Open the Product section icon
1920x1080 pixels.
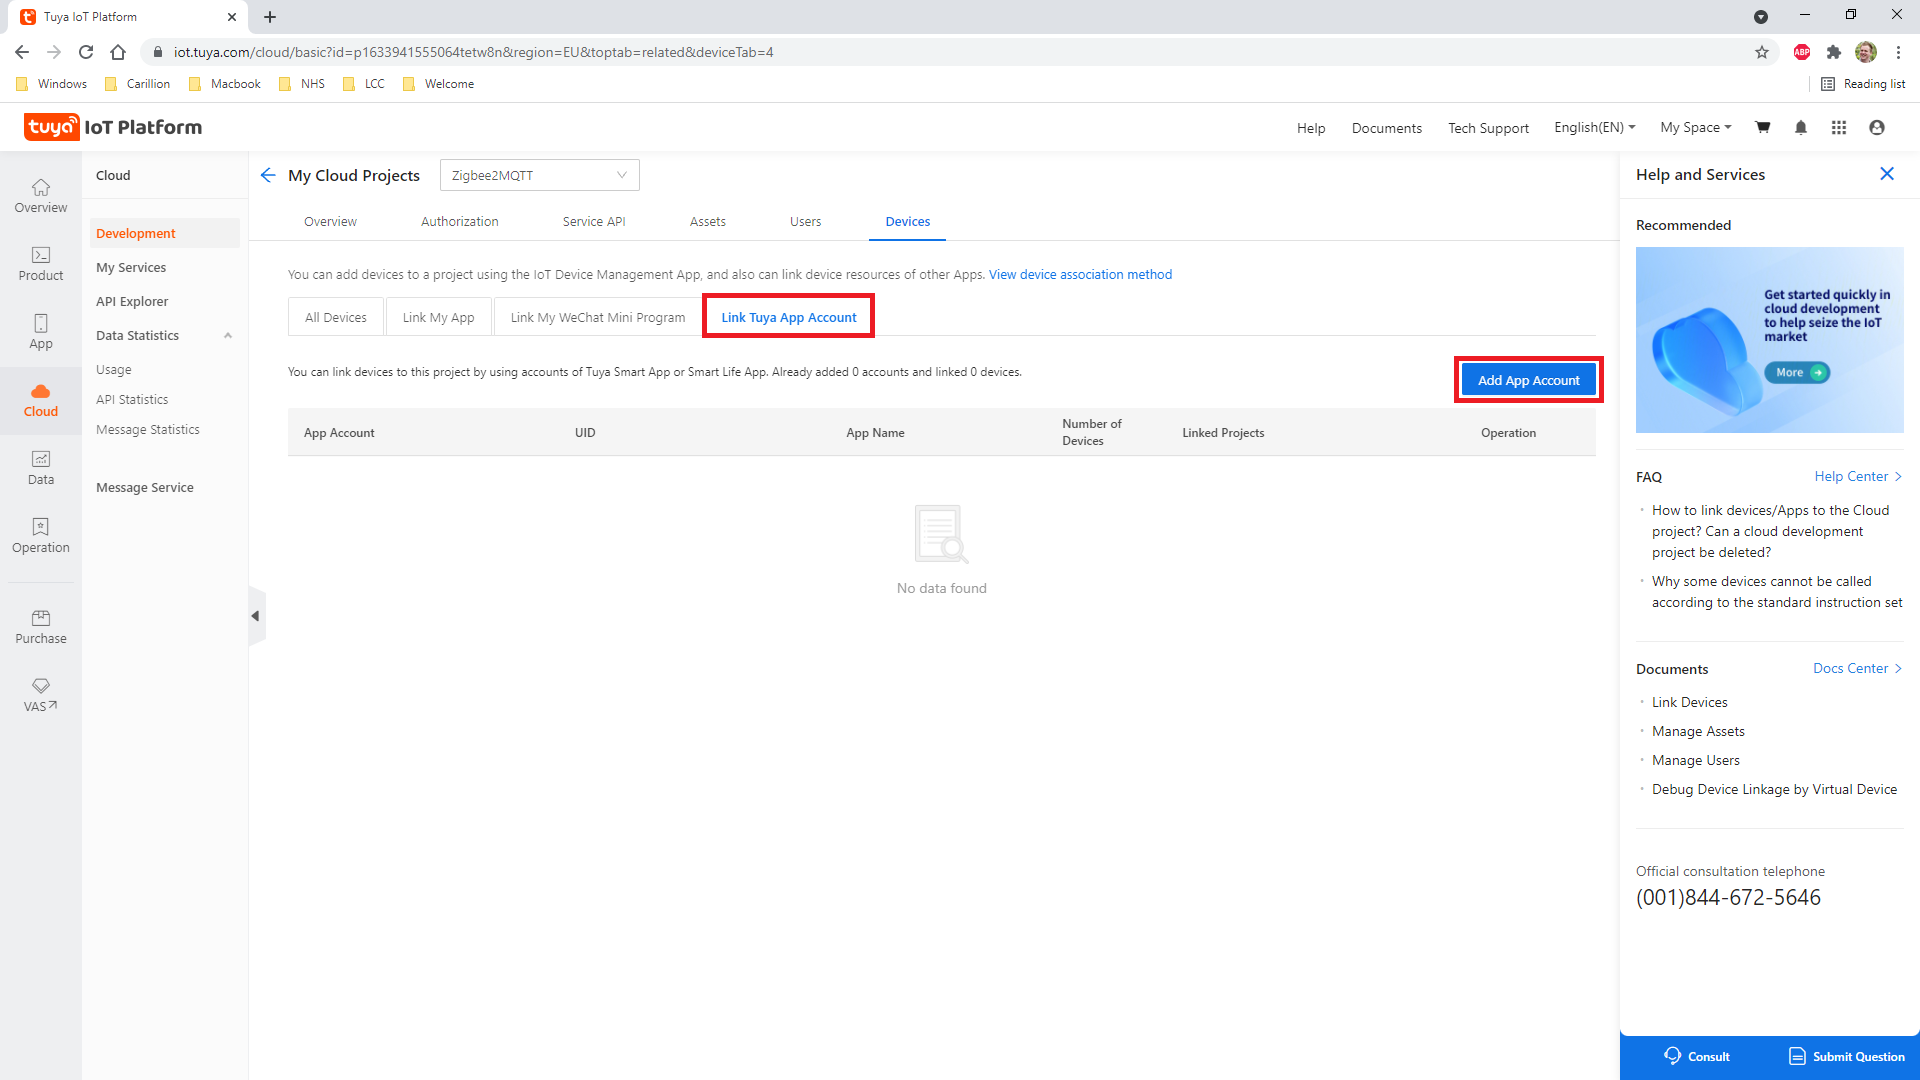pyautogui.click(x=41, y=264)
